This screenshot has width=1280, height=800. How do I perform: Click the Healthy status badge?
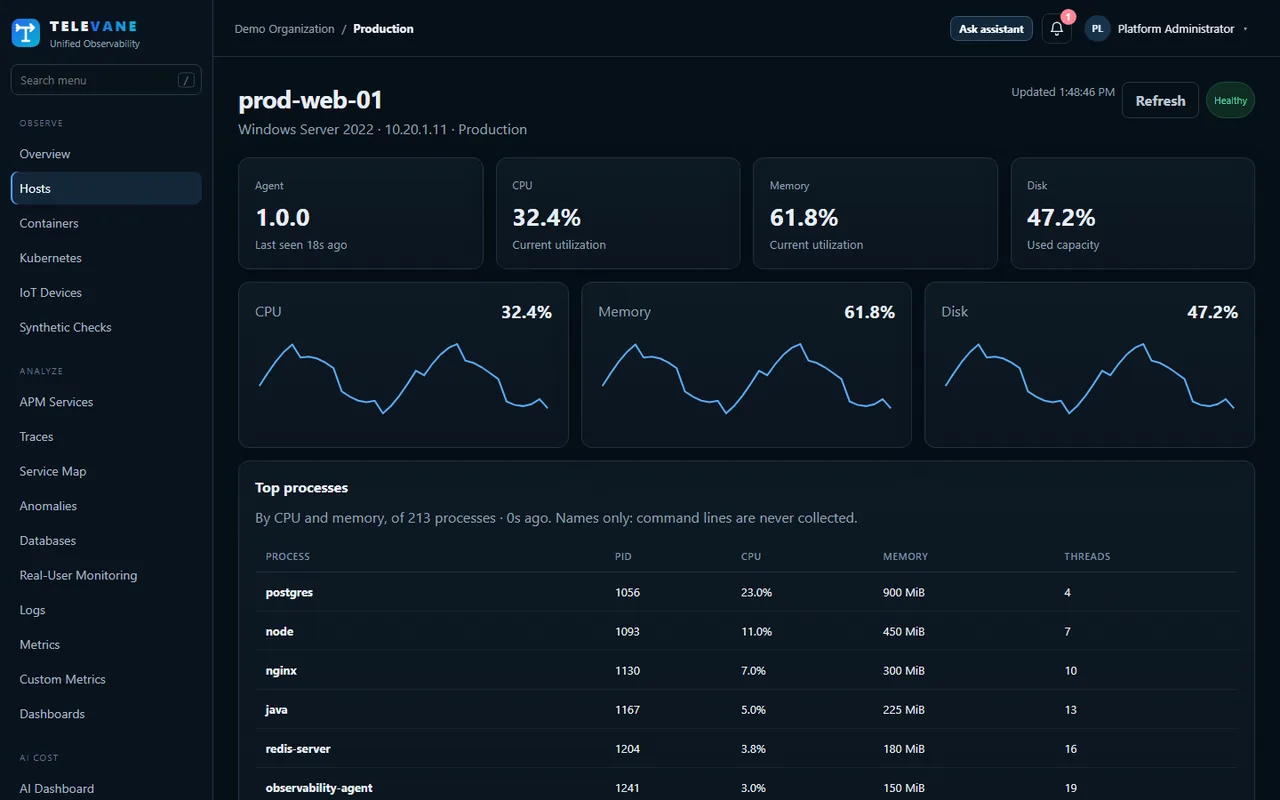coord(1230,101)
